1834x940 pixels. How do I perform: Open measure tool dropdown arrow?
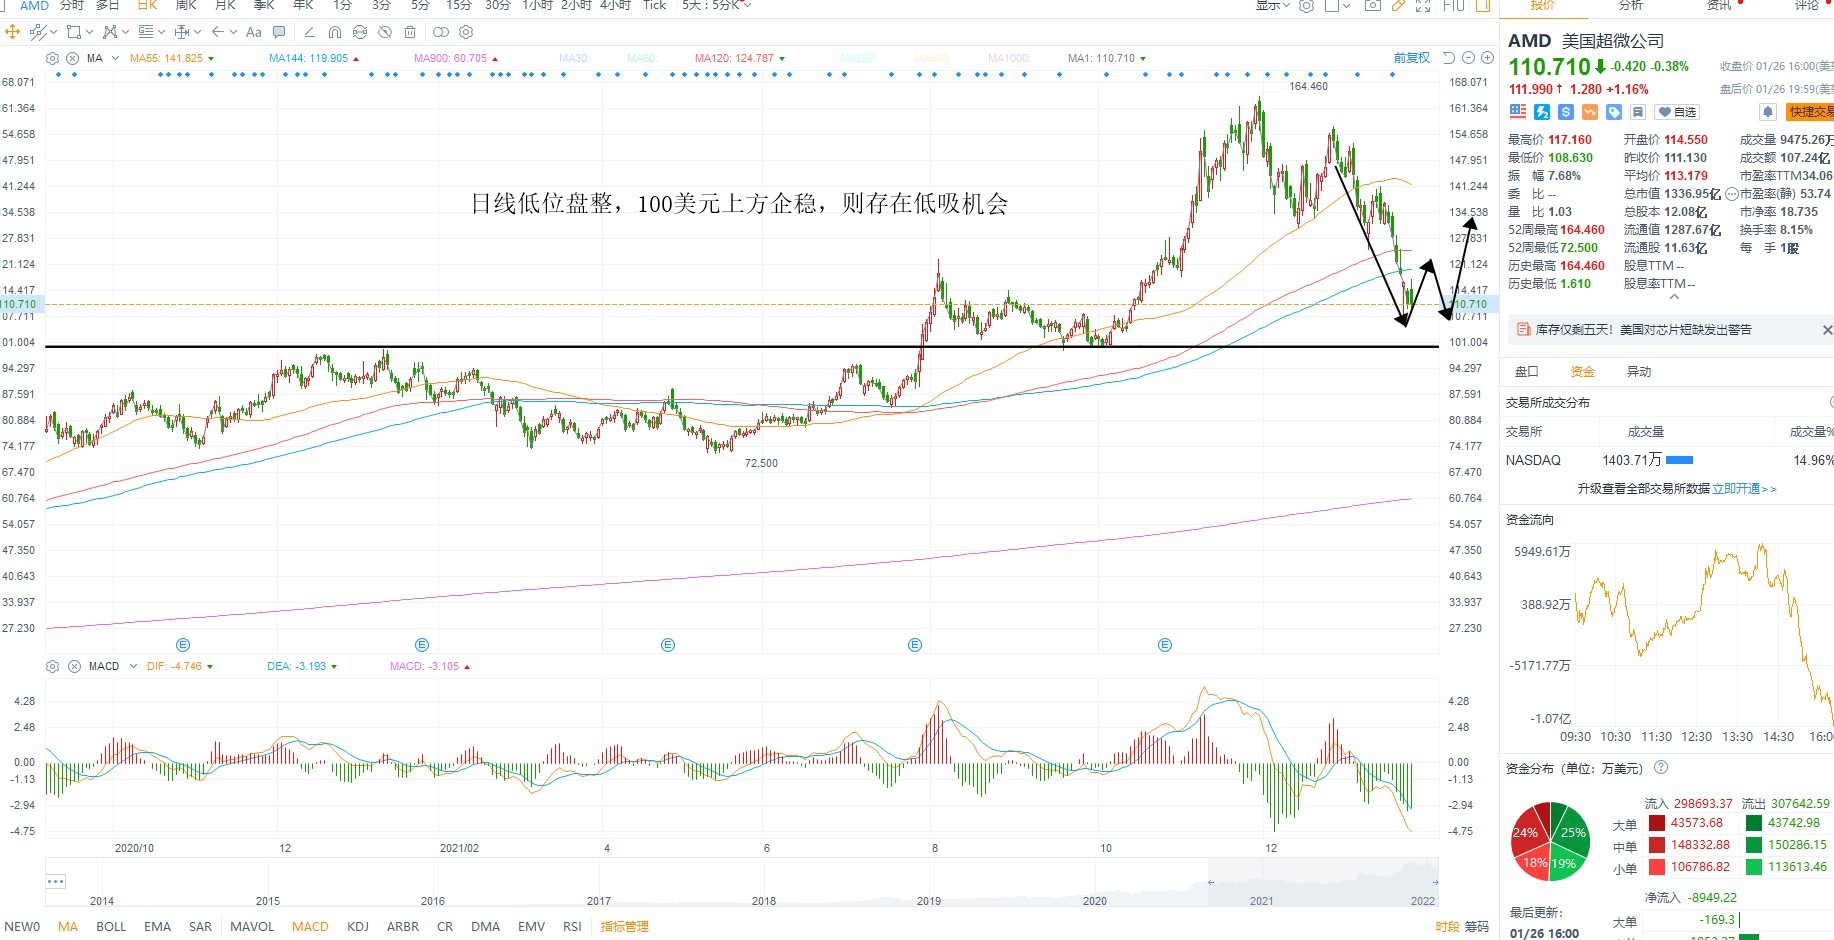click(x=198, y=32)
